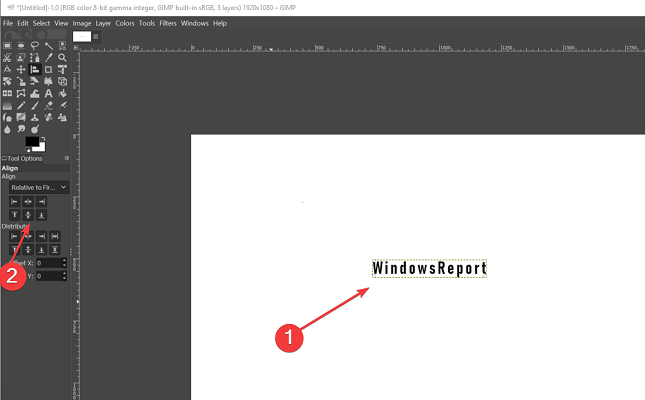This screenshot has height=400, width=645.
Task: Switch to the Tool Options tab
Action: pyautogui.click(x=22, y=158)
